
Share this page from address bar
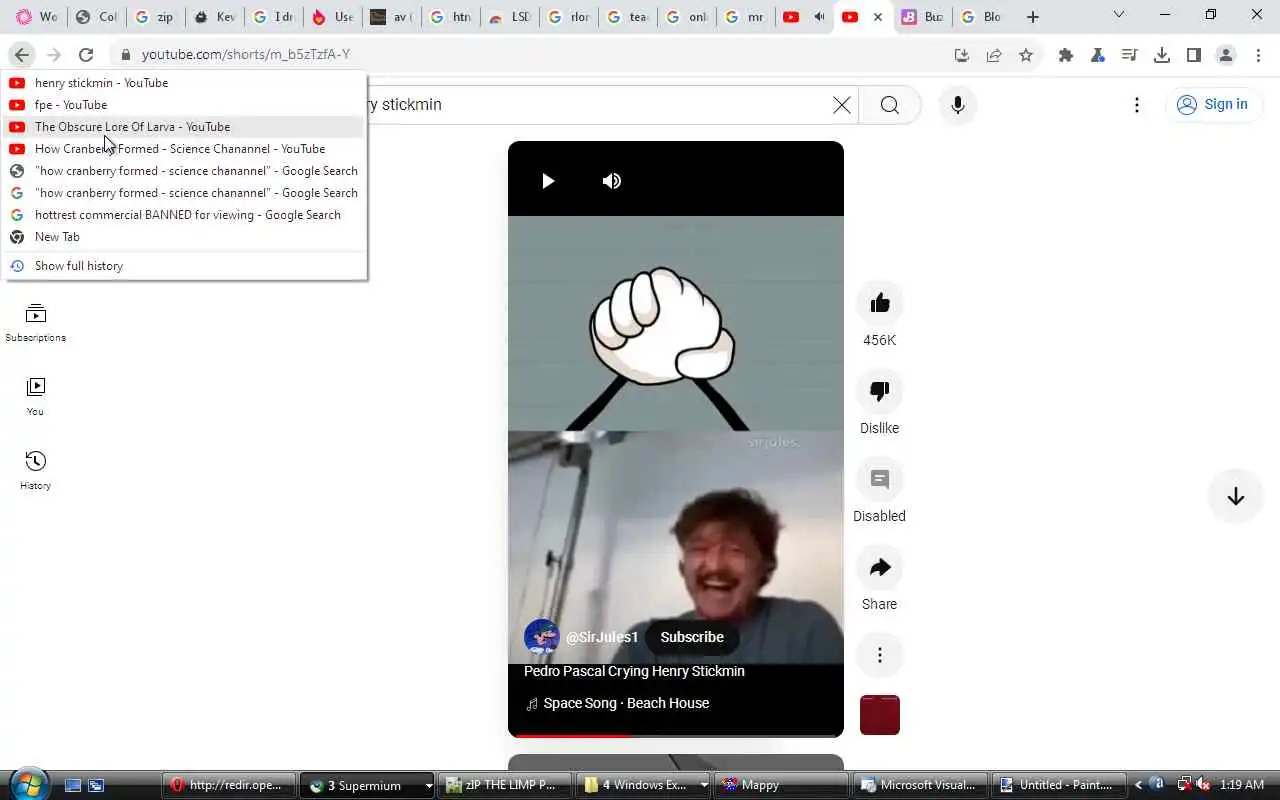(994, 55)
